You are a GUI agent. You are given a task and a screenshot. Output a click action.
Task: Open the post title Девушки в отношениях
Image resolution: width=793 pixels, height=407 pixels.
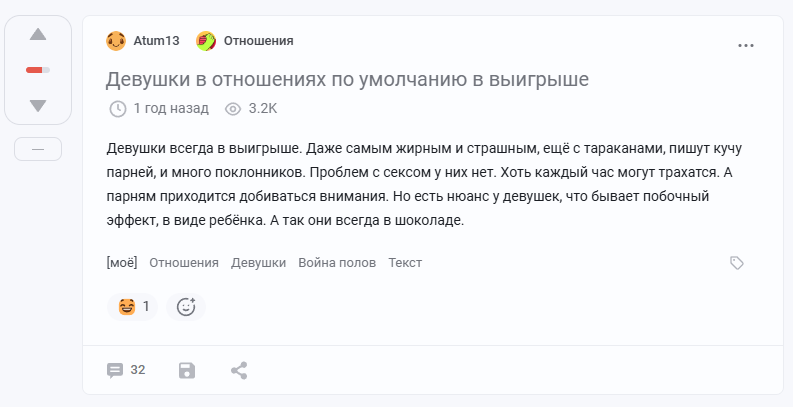click(x=347, y=79)
